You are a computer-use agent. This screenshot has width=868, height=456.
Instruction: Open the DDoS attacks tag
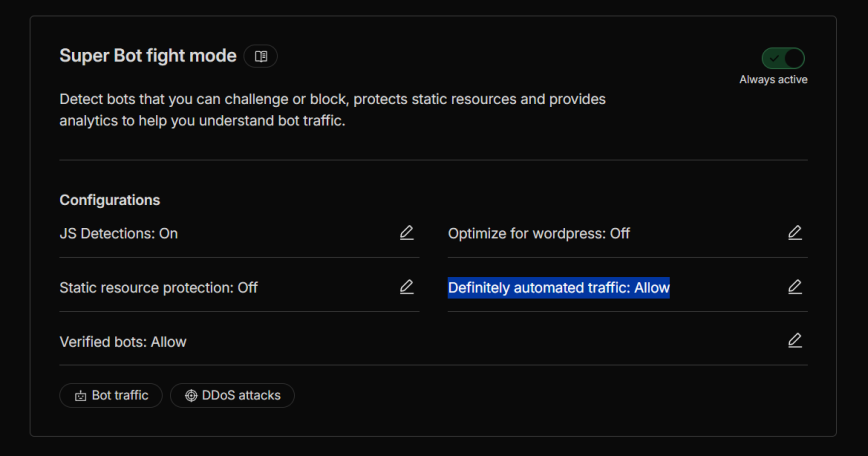click(232, 396)
